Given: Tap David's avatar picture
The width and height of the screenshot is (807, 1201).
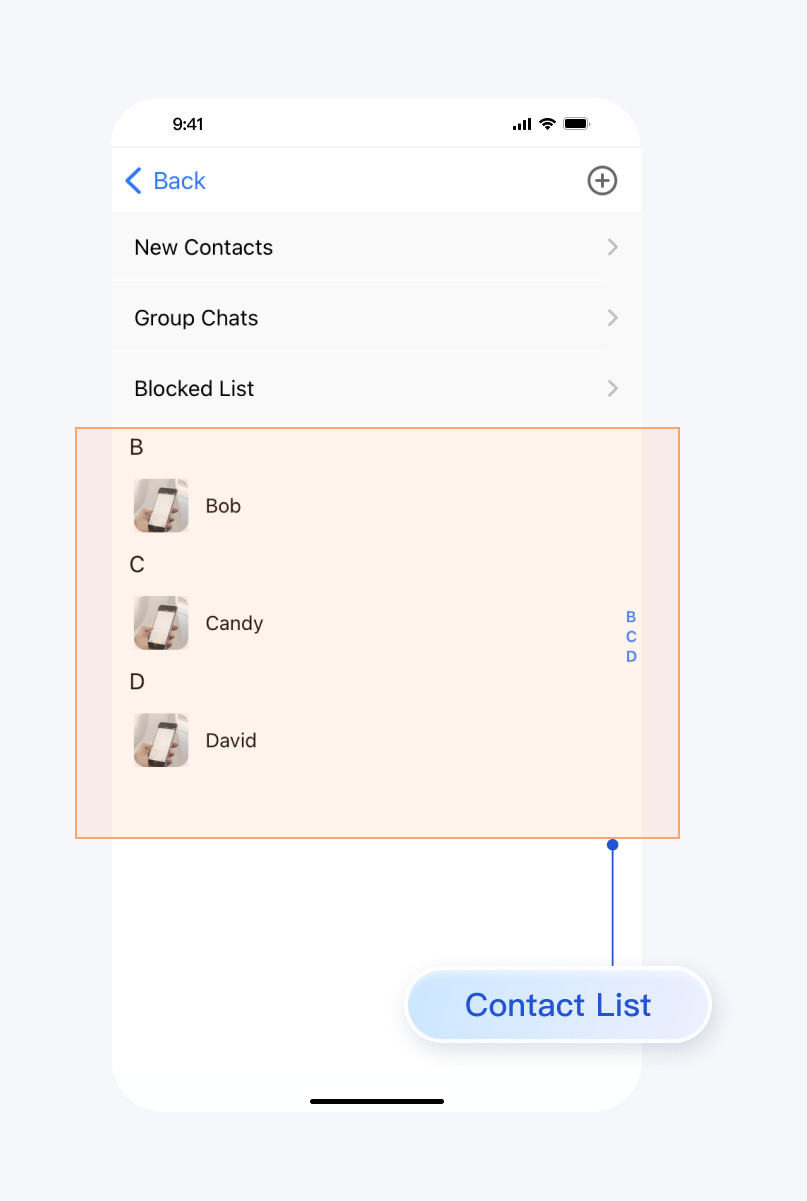Looking at the screenshot, I should pos(161,740).
